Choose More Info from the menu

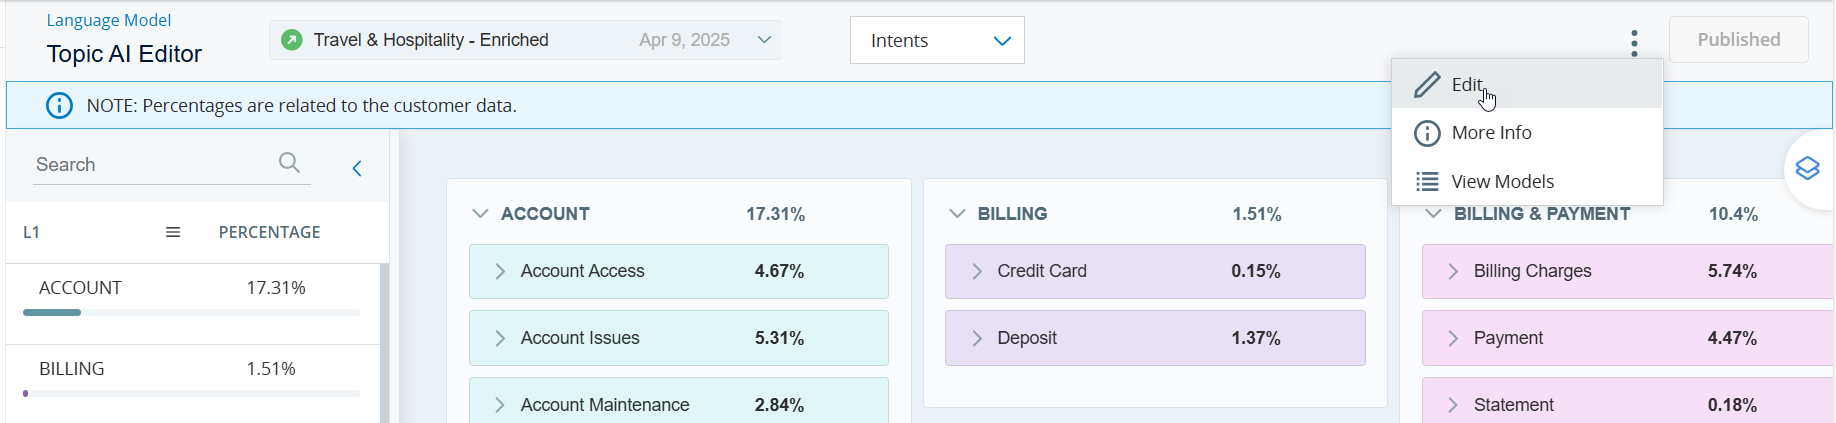(1490, 133)
